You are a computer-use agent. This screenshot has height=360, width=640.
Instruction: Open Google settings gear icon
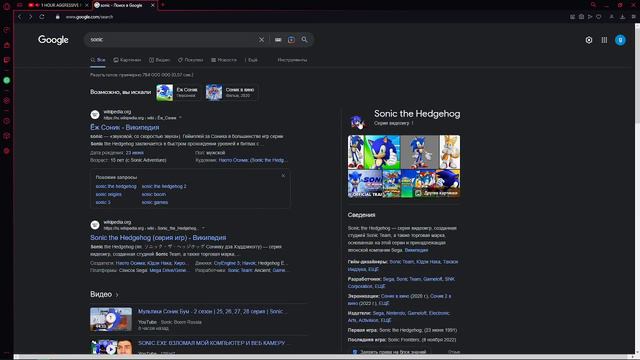[589, 40]
